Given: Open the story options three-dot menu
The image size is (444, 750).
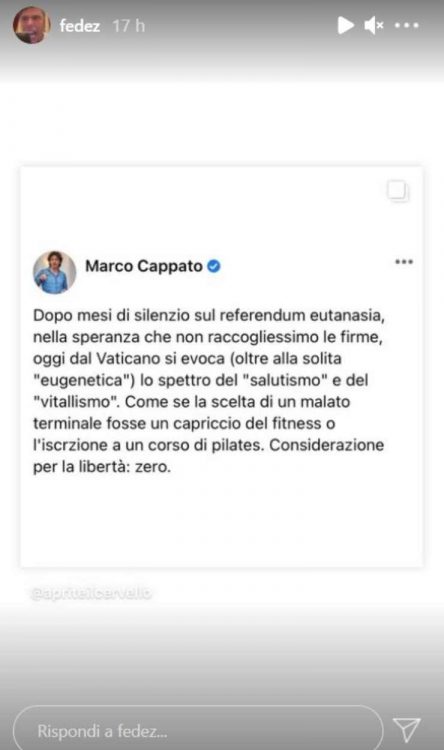Looking at the screenshot, I should [x=407, y=25].
